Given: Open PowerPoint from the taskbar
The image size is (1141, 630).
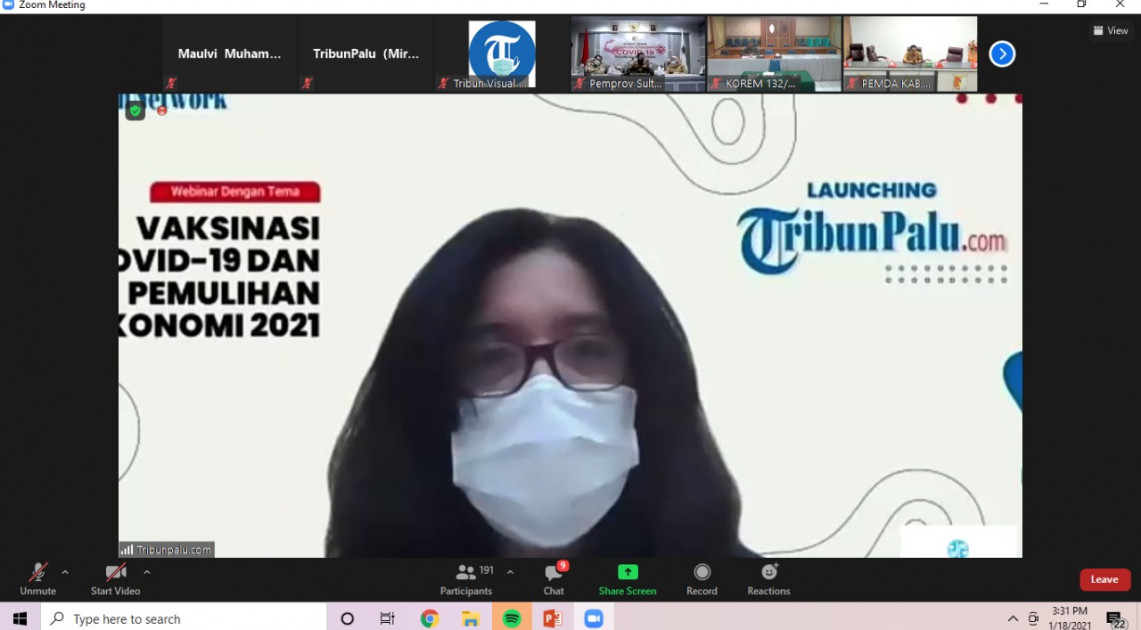Looking at the screenshot, I should (x=552, y=618).
